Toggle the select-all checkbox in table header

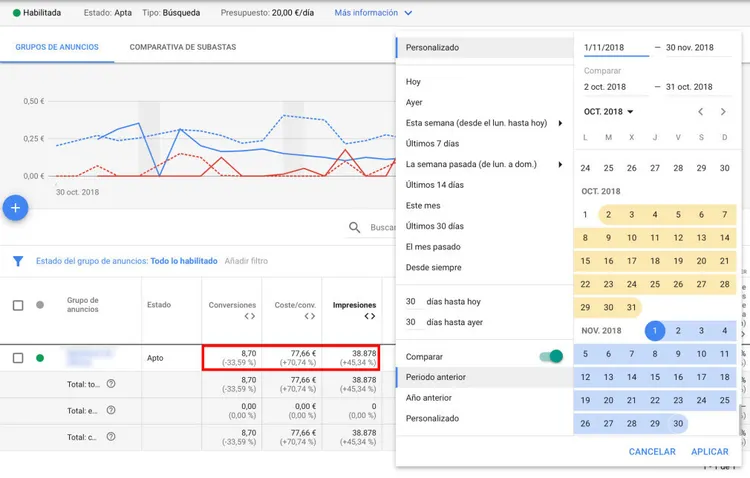point(18,305)
